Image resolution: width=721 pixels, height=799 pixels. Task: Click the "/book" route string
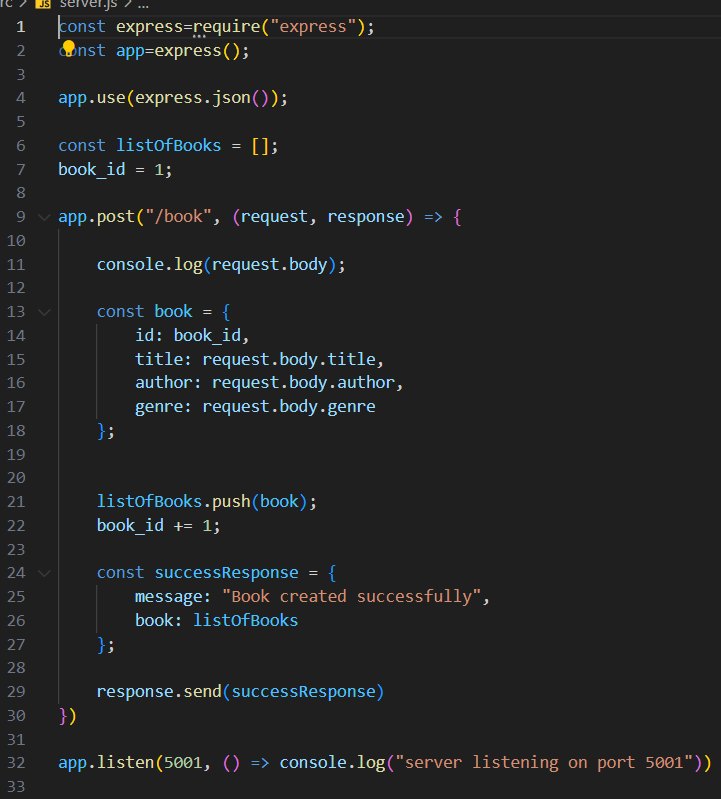[178, 217]
